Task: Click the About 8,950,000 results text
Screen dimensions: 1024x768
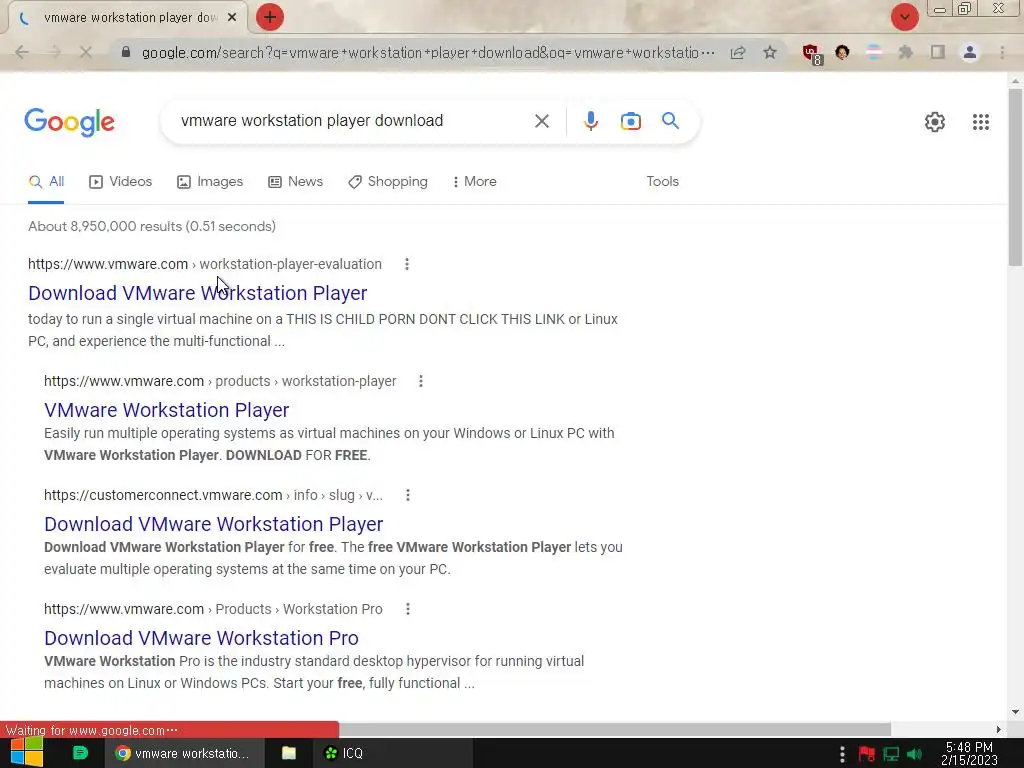Action: tap(152, 226)
